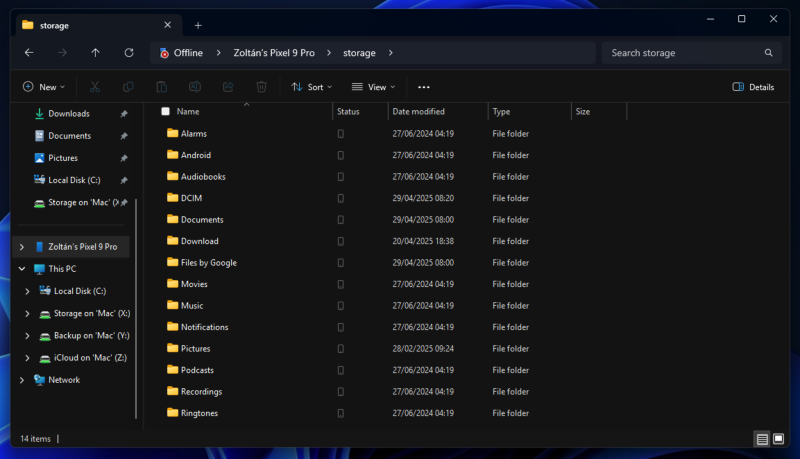Unpin Local Disk (C:) pin icon
Viewport: 800px width, 459px height.
tap(123, 180)
